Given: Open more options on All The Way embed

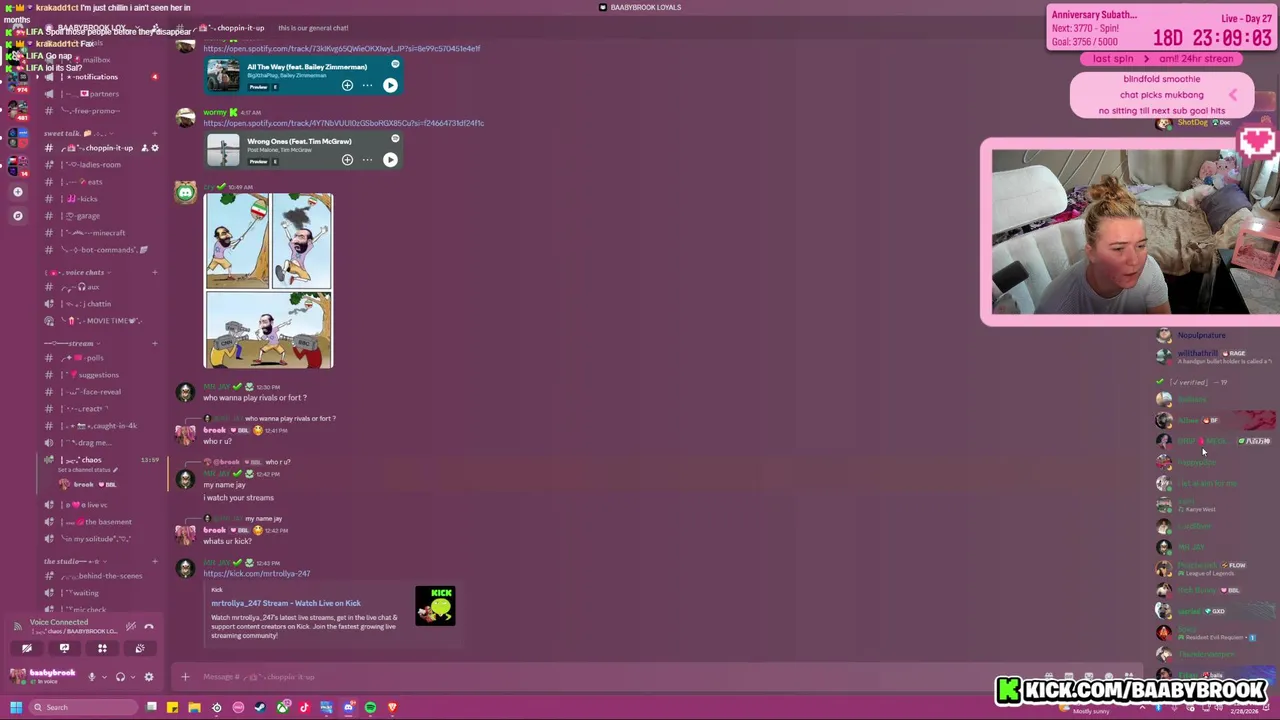Looking at the screenshot, I should pos(367,86).
